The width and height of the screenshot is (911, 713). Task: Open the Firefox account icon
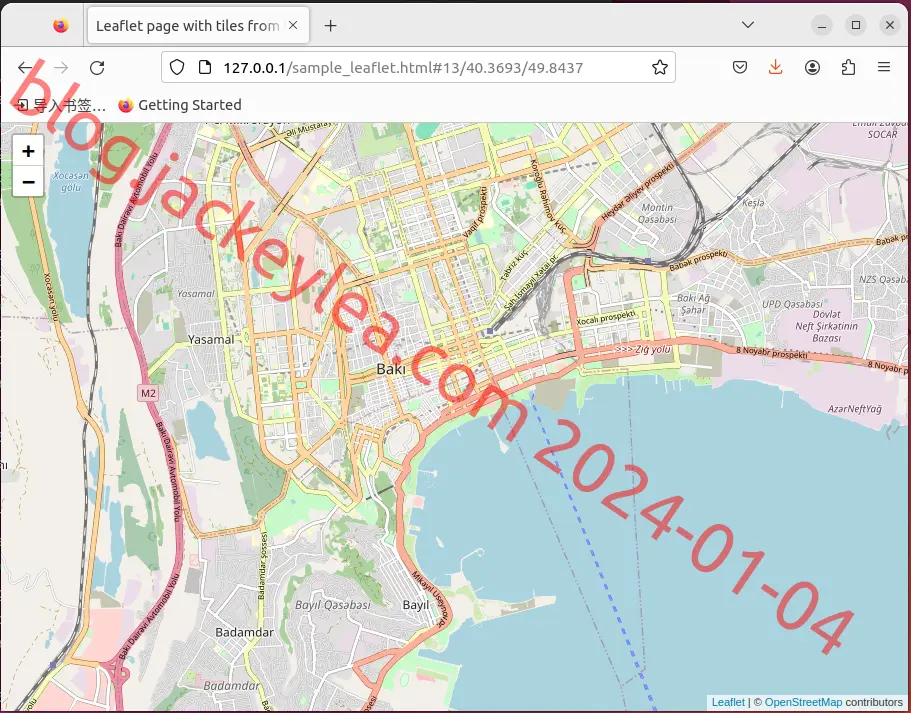tap(812, 67)
